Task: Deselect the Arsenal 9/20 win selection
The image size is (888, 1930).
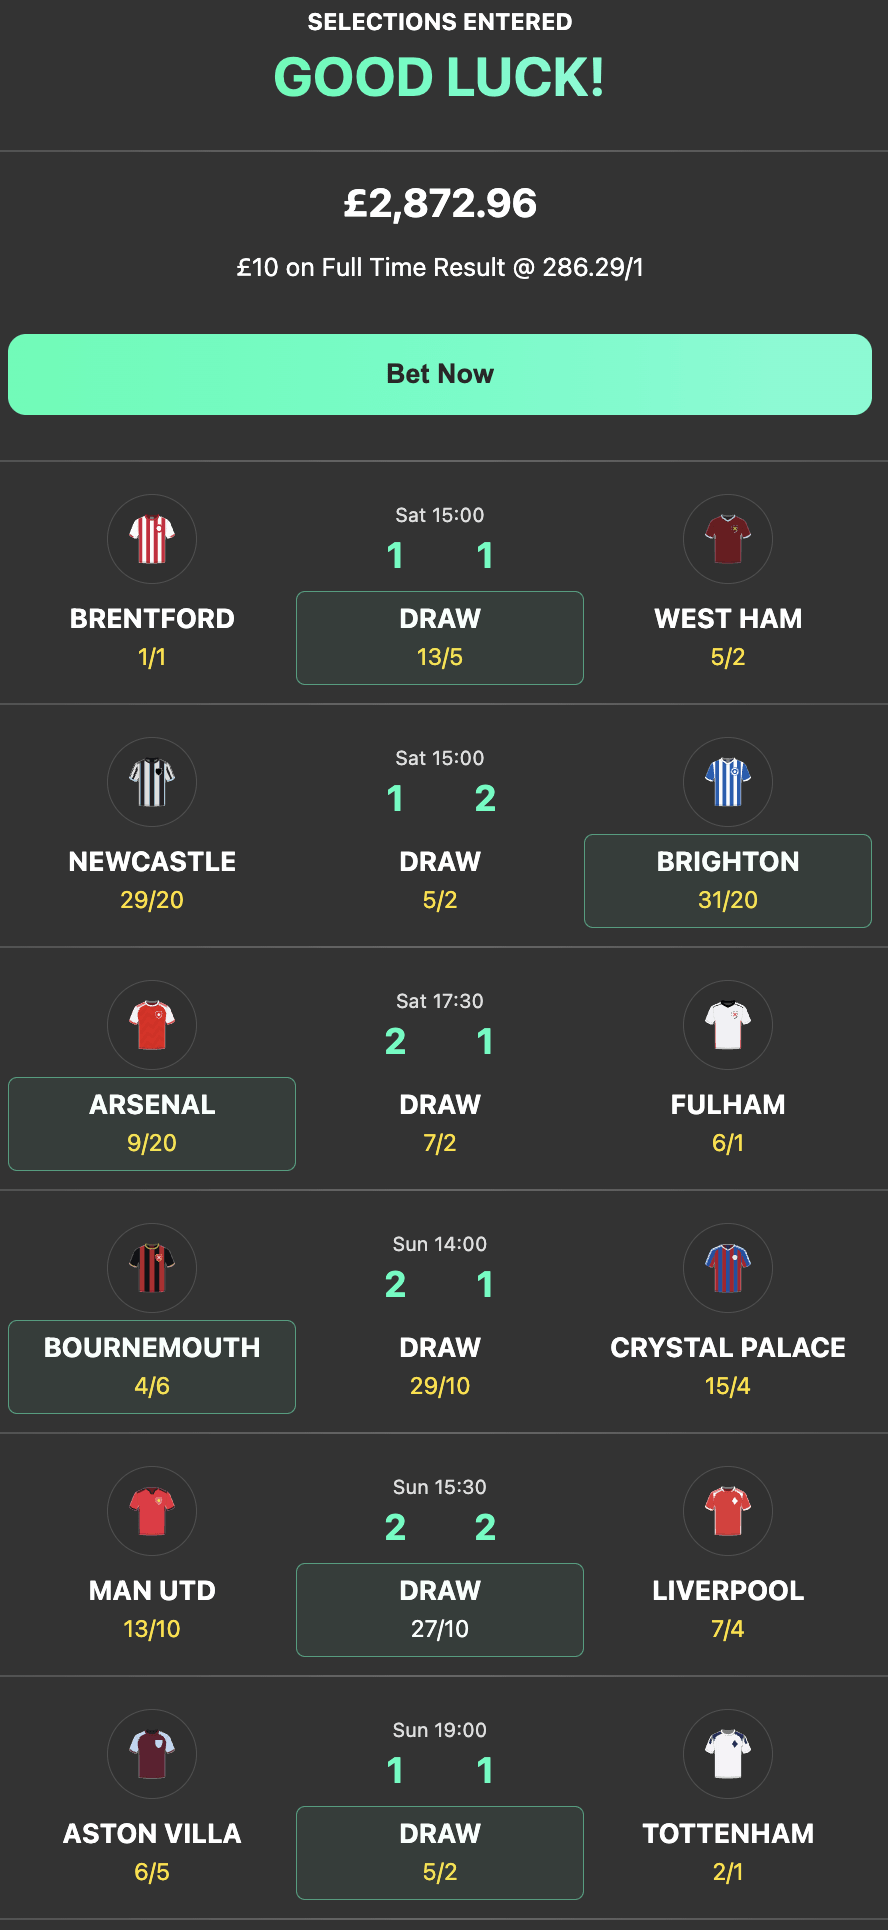Action: tap(152, 1123)
